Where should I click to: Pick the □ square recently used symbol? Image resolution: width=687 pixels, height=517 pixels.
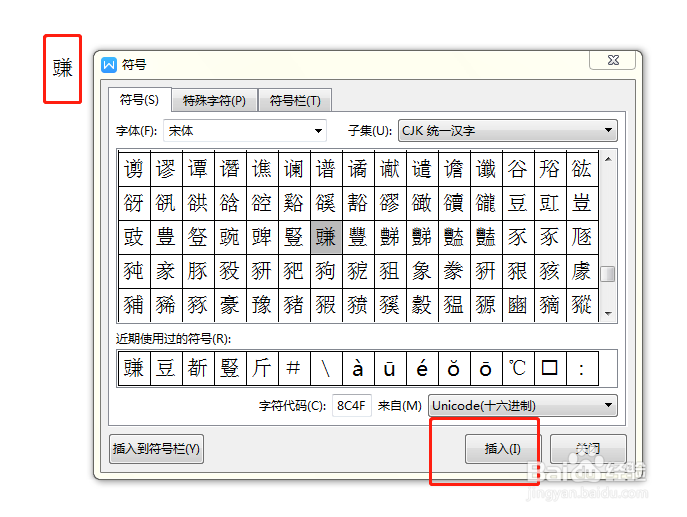coord(550,368)
